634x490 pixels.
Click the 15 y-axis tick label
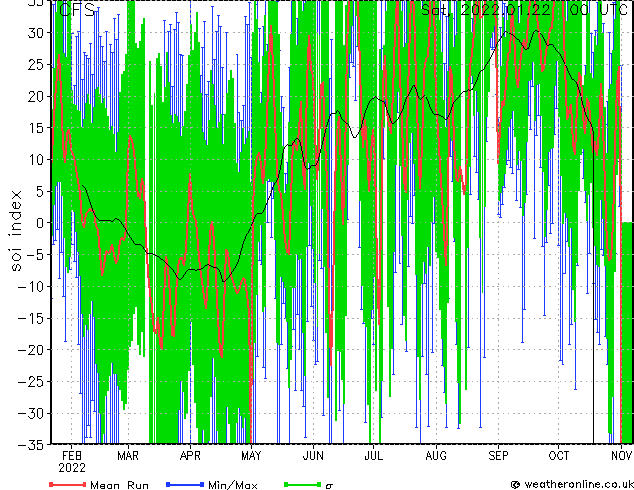(x=36, y=128)
